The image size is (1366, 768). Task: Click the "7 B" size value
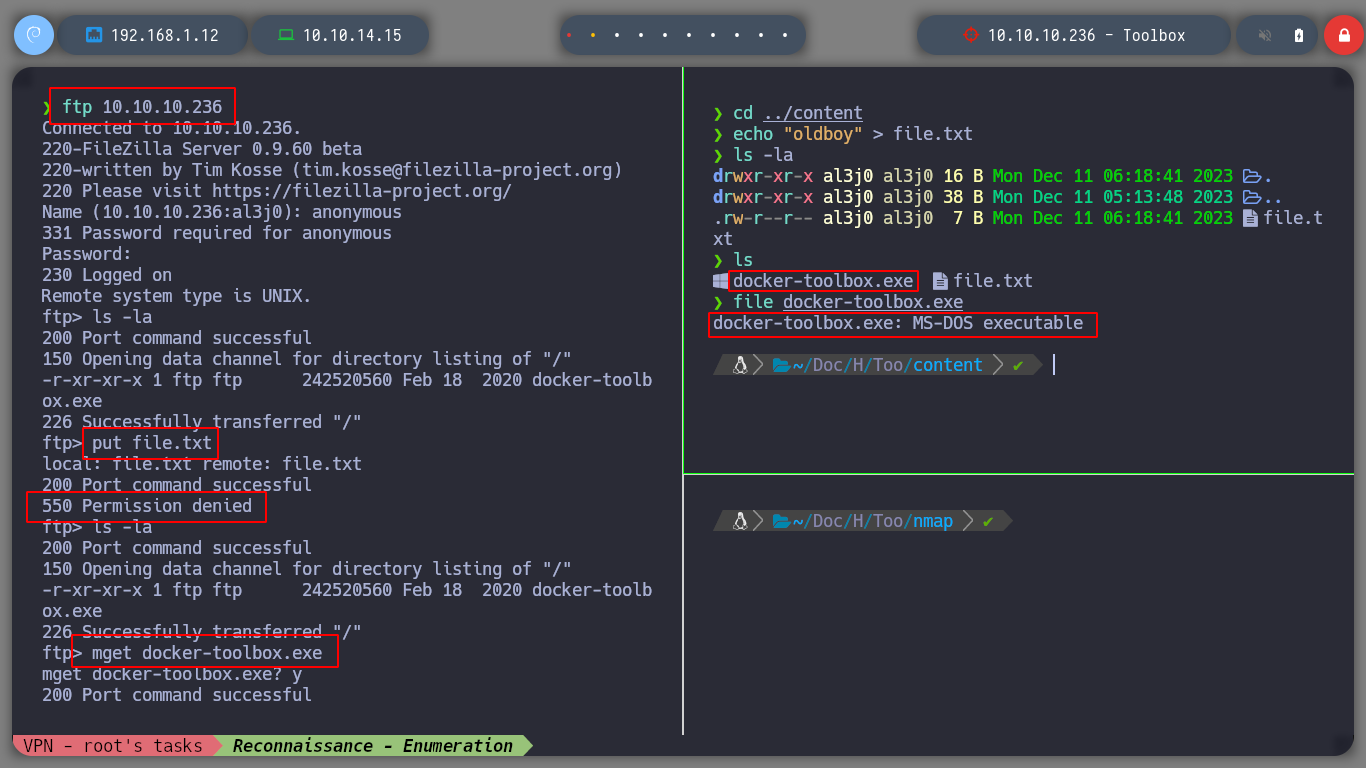tap(968, 218)
